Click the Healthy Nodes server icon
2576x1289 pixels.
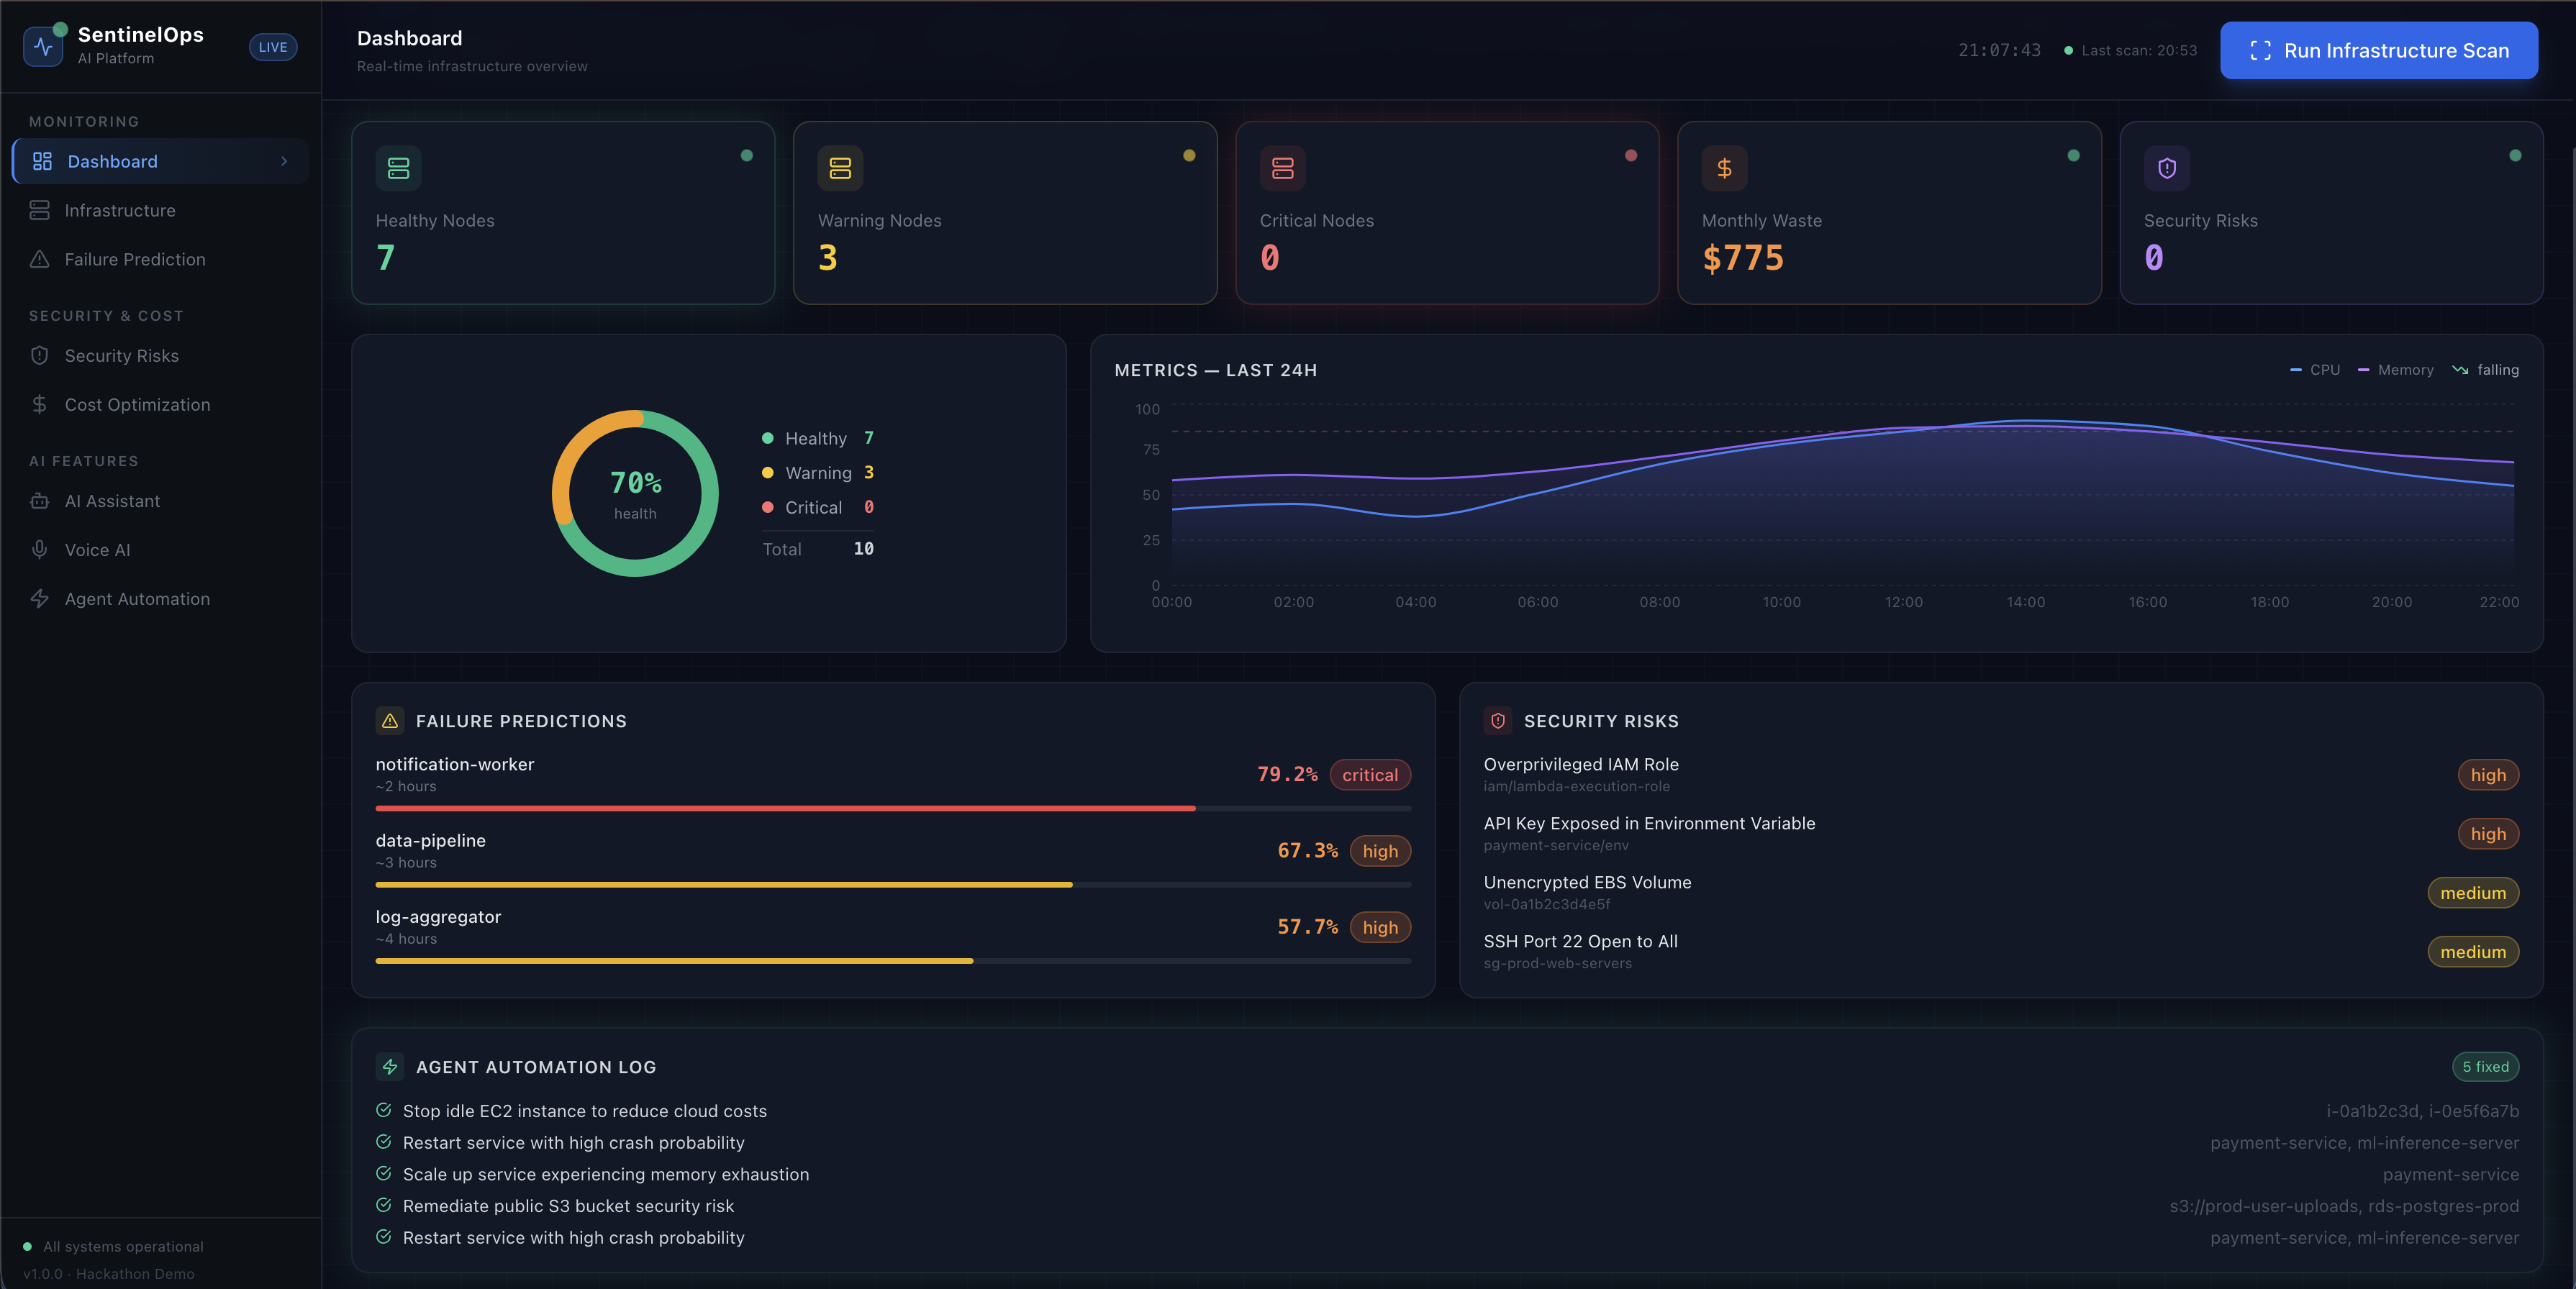tap(398, 168)
